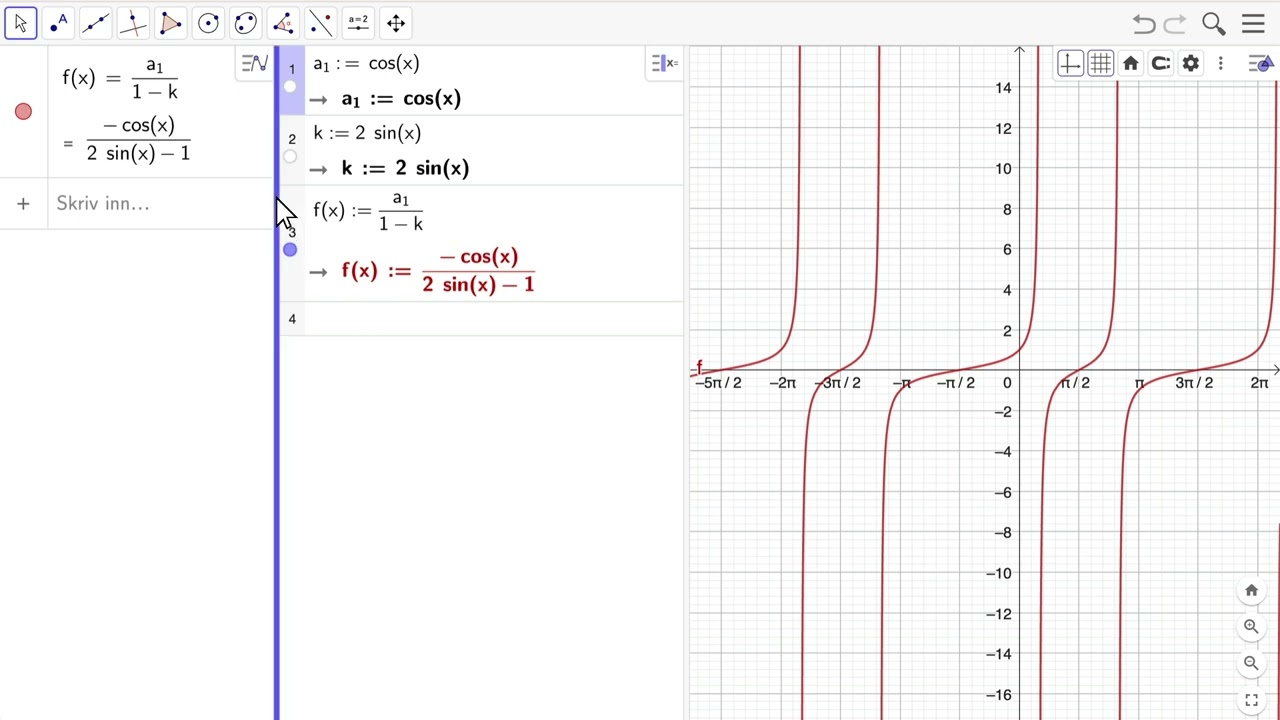Select red CAS output f(x) := −cos(x)/(2 sin(x)−1)

pyautogui.click(x=438, y=271)
